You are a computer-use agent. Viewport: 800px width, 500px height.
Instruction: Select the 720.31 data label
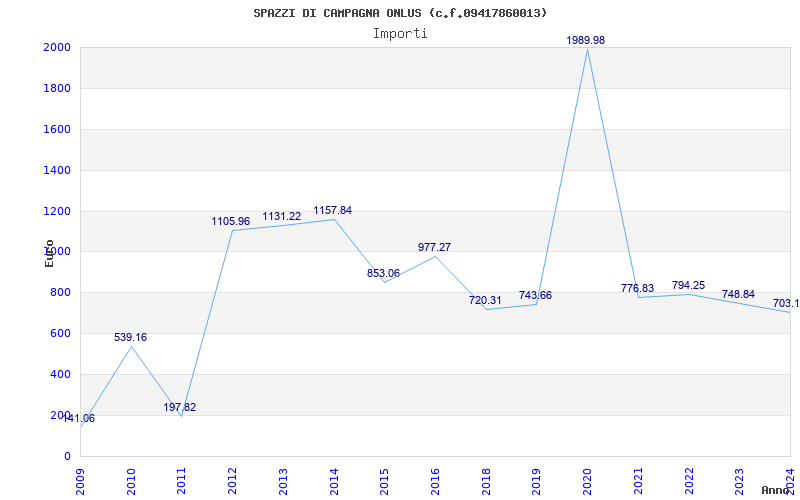[x=485, y=300]
